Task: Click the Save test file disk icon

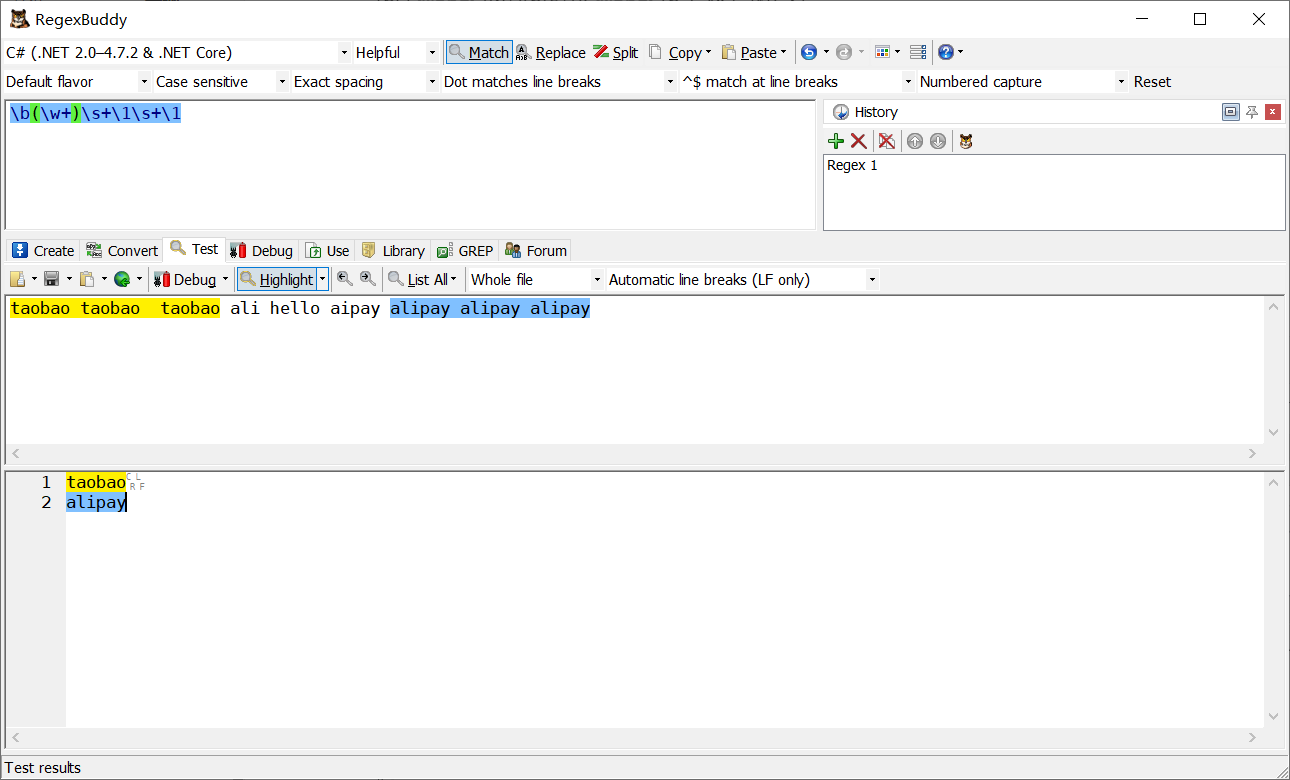Action: pos(52,279)
